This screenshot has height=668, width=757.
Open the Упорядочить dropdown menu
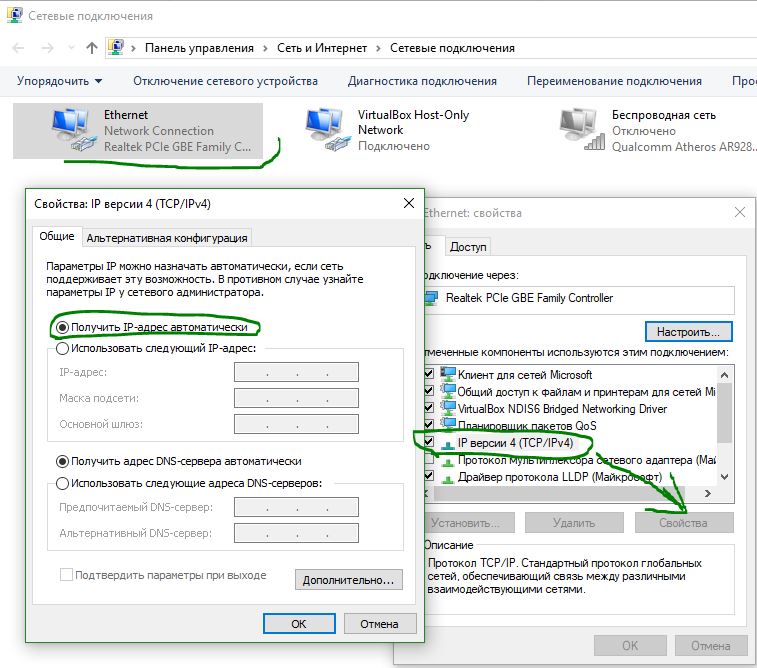(59, 81)
